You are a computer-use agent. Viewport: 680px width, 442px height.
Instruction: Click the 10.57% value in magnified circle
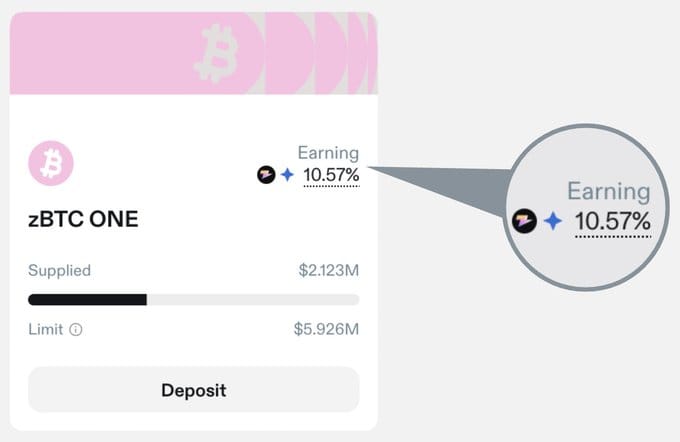(613, 223)
